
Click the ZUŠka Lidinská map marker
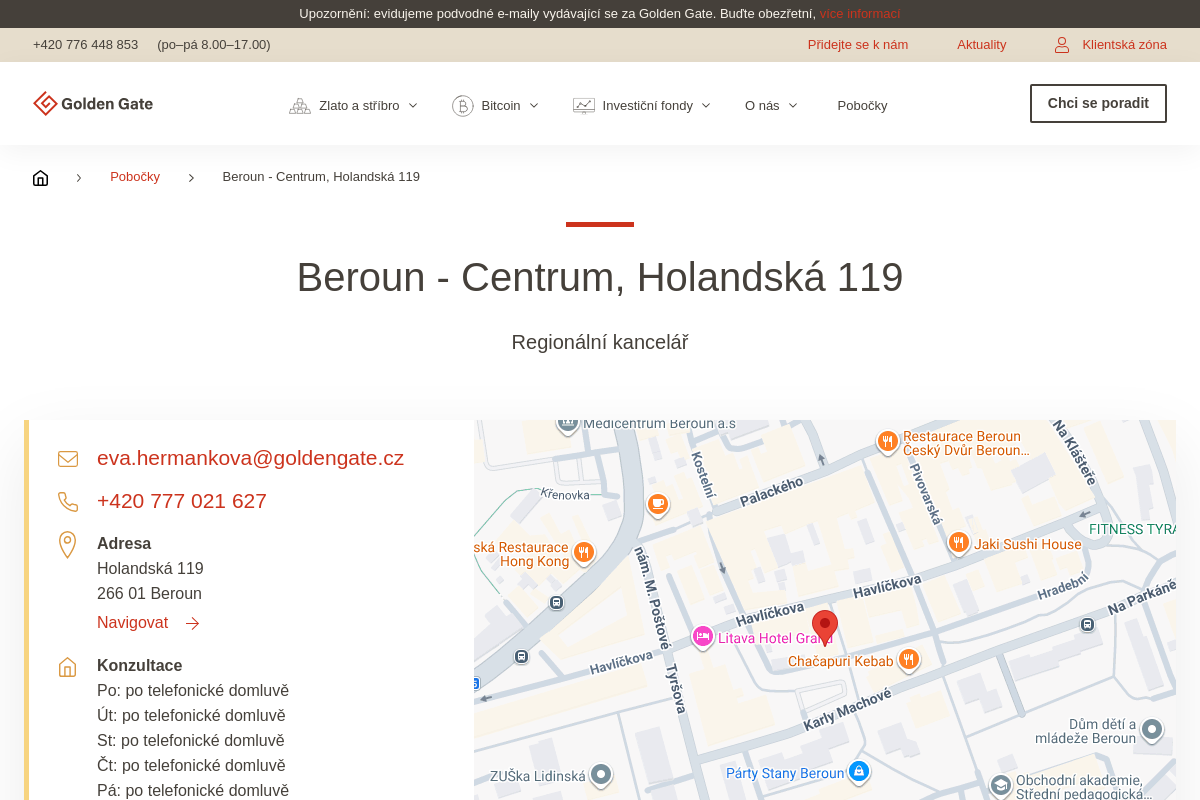600,774
